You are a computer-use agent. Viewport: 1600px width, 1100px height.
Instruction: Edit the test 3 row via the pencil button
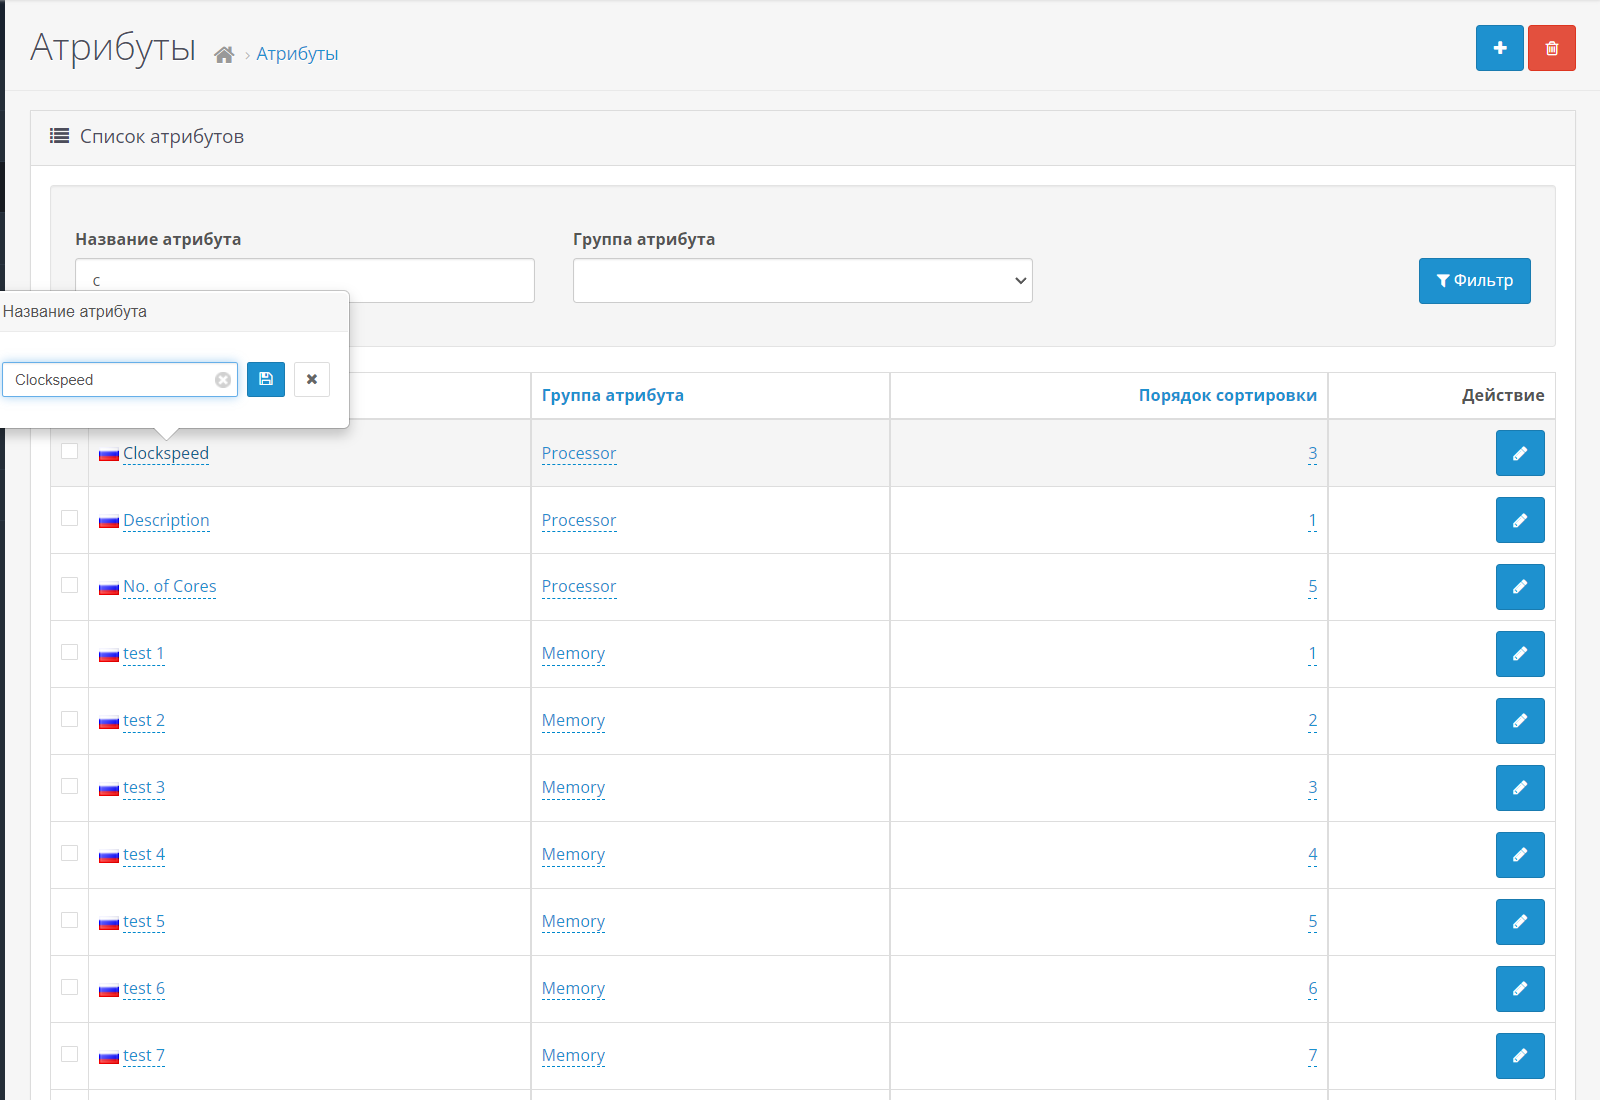click(x=1520, y=788)
